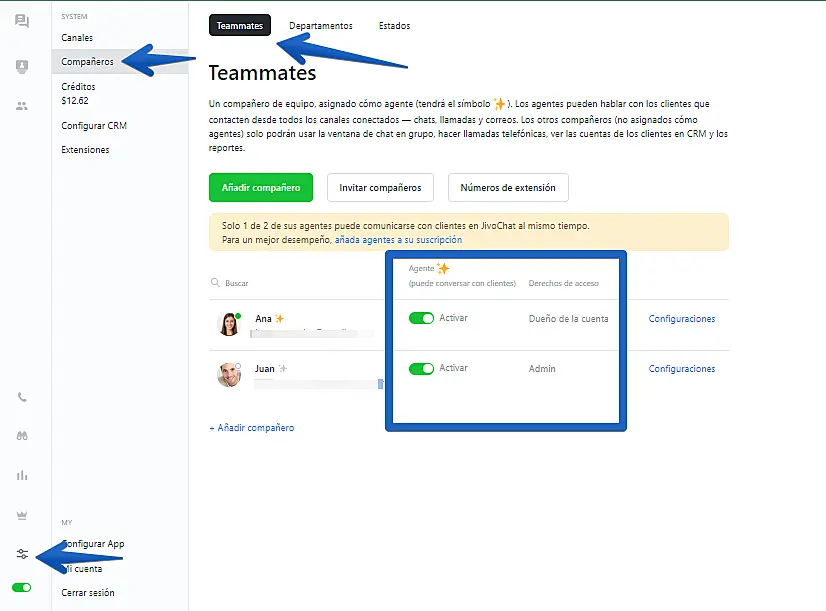Open Números de extensión

click(508, 187)
